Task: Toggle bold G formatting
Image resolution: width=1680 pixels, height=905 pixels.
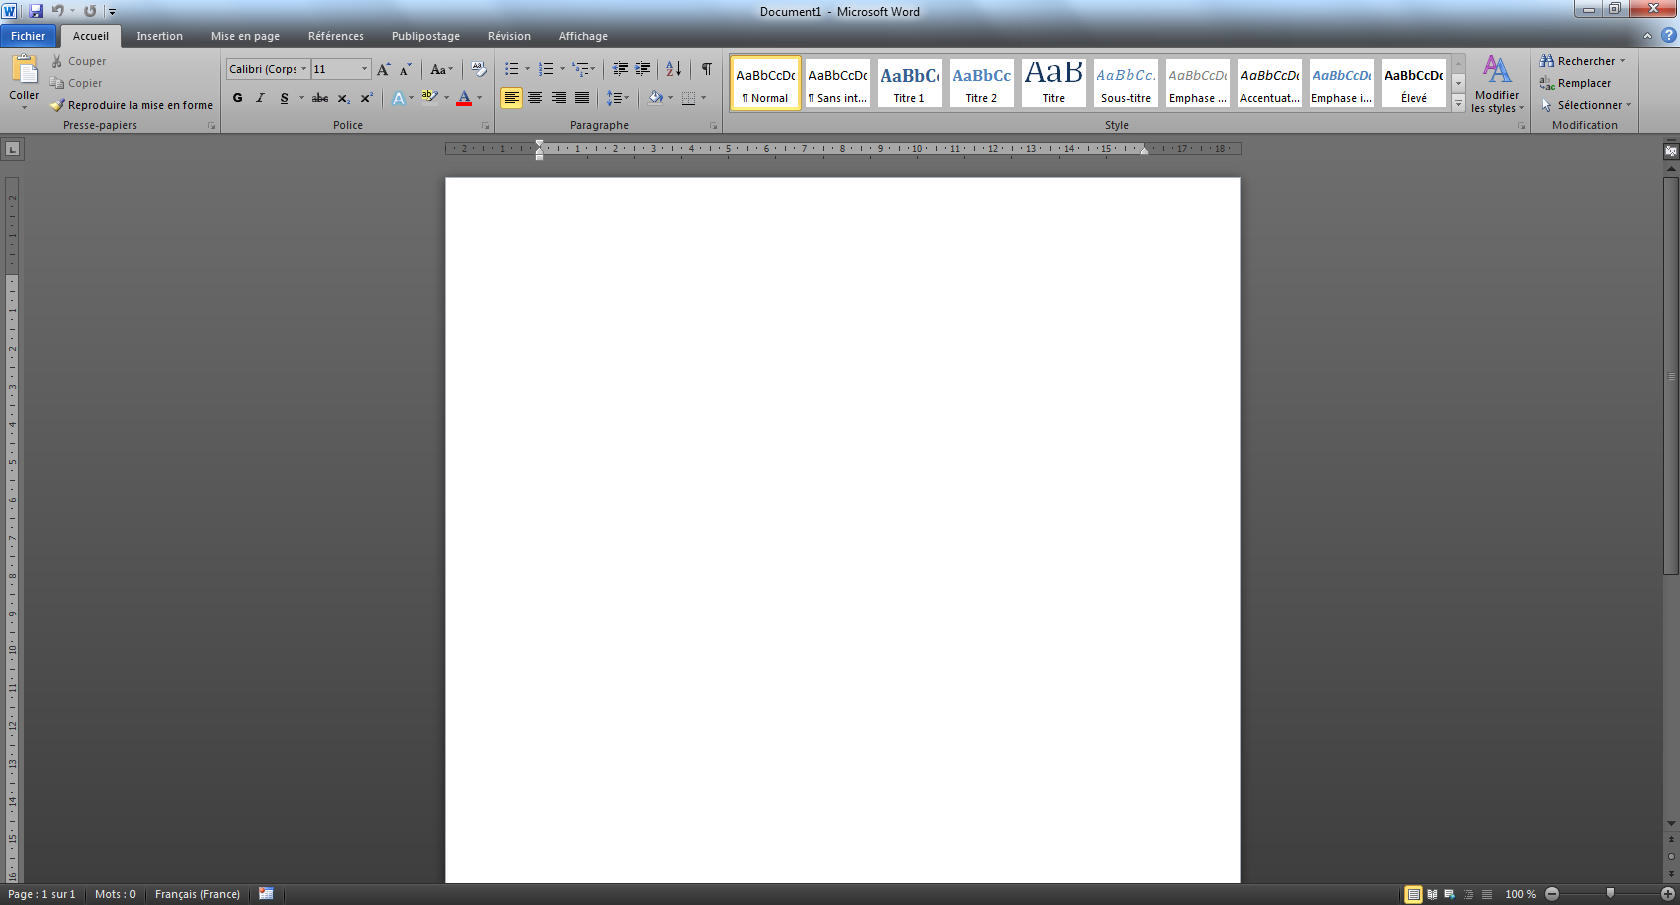Action: [237, 98]
